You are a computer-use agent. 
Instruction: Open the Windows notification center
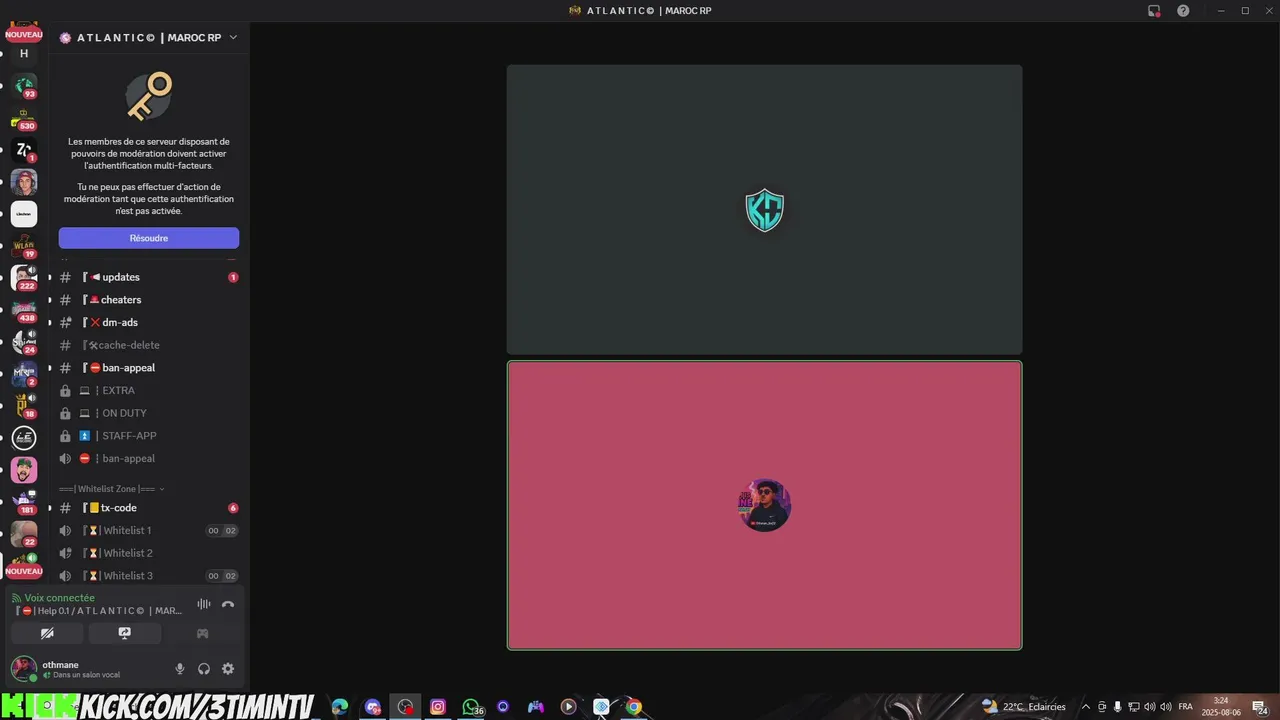click(x=1260, y=707)
